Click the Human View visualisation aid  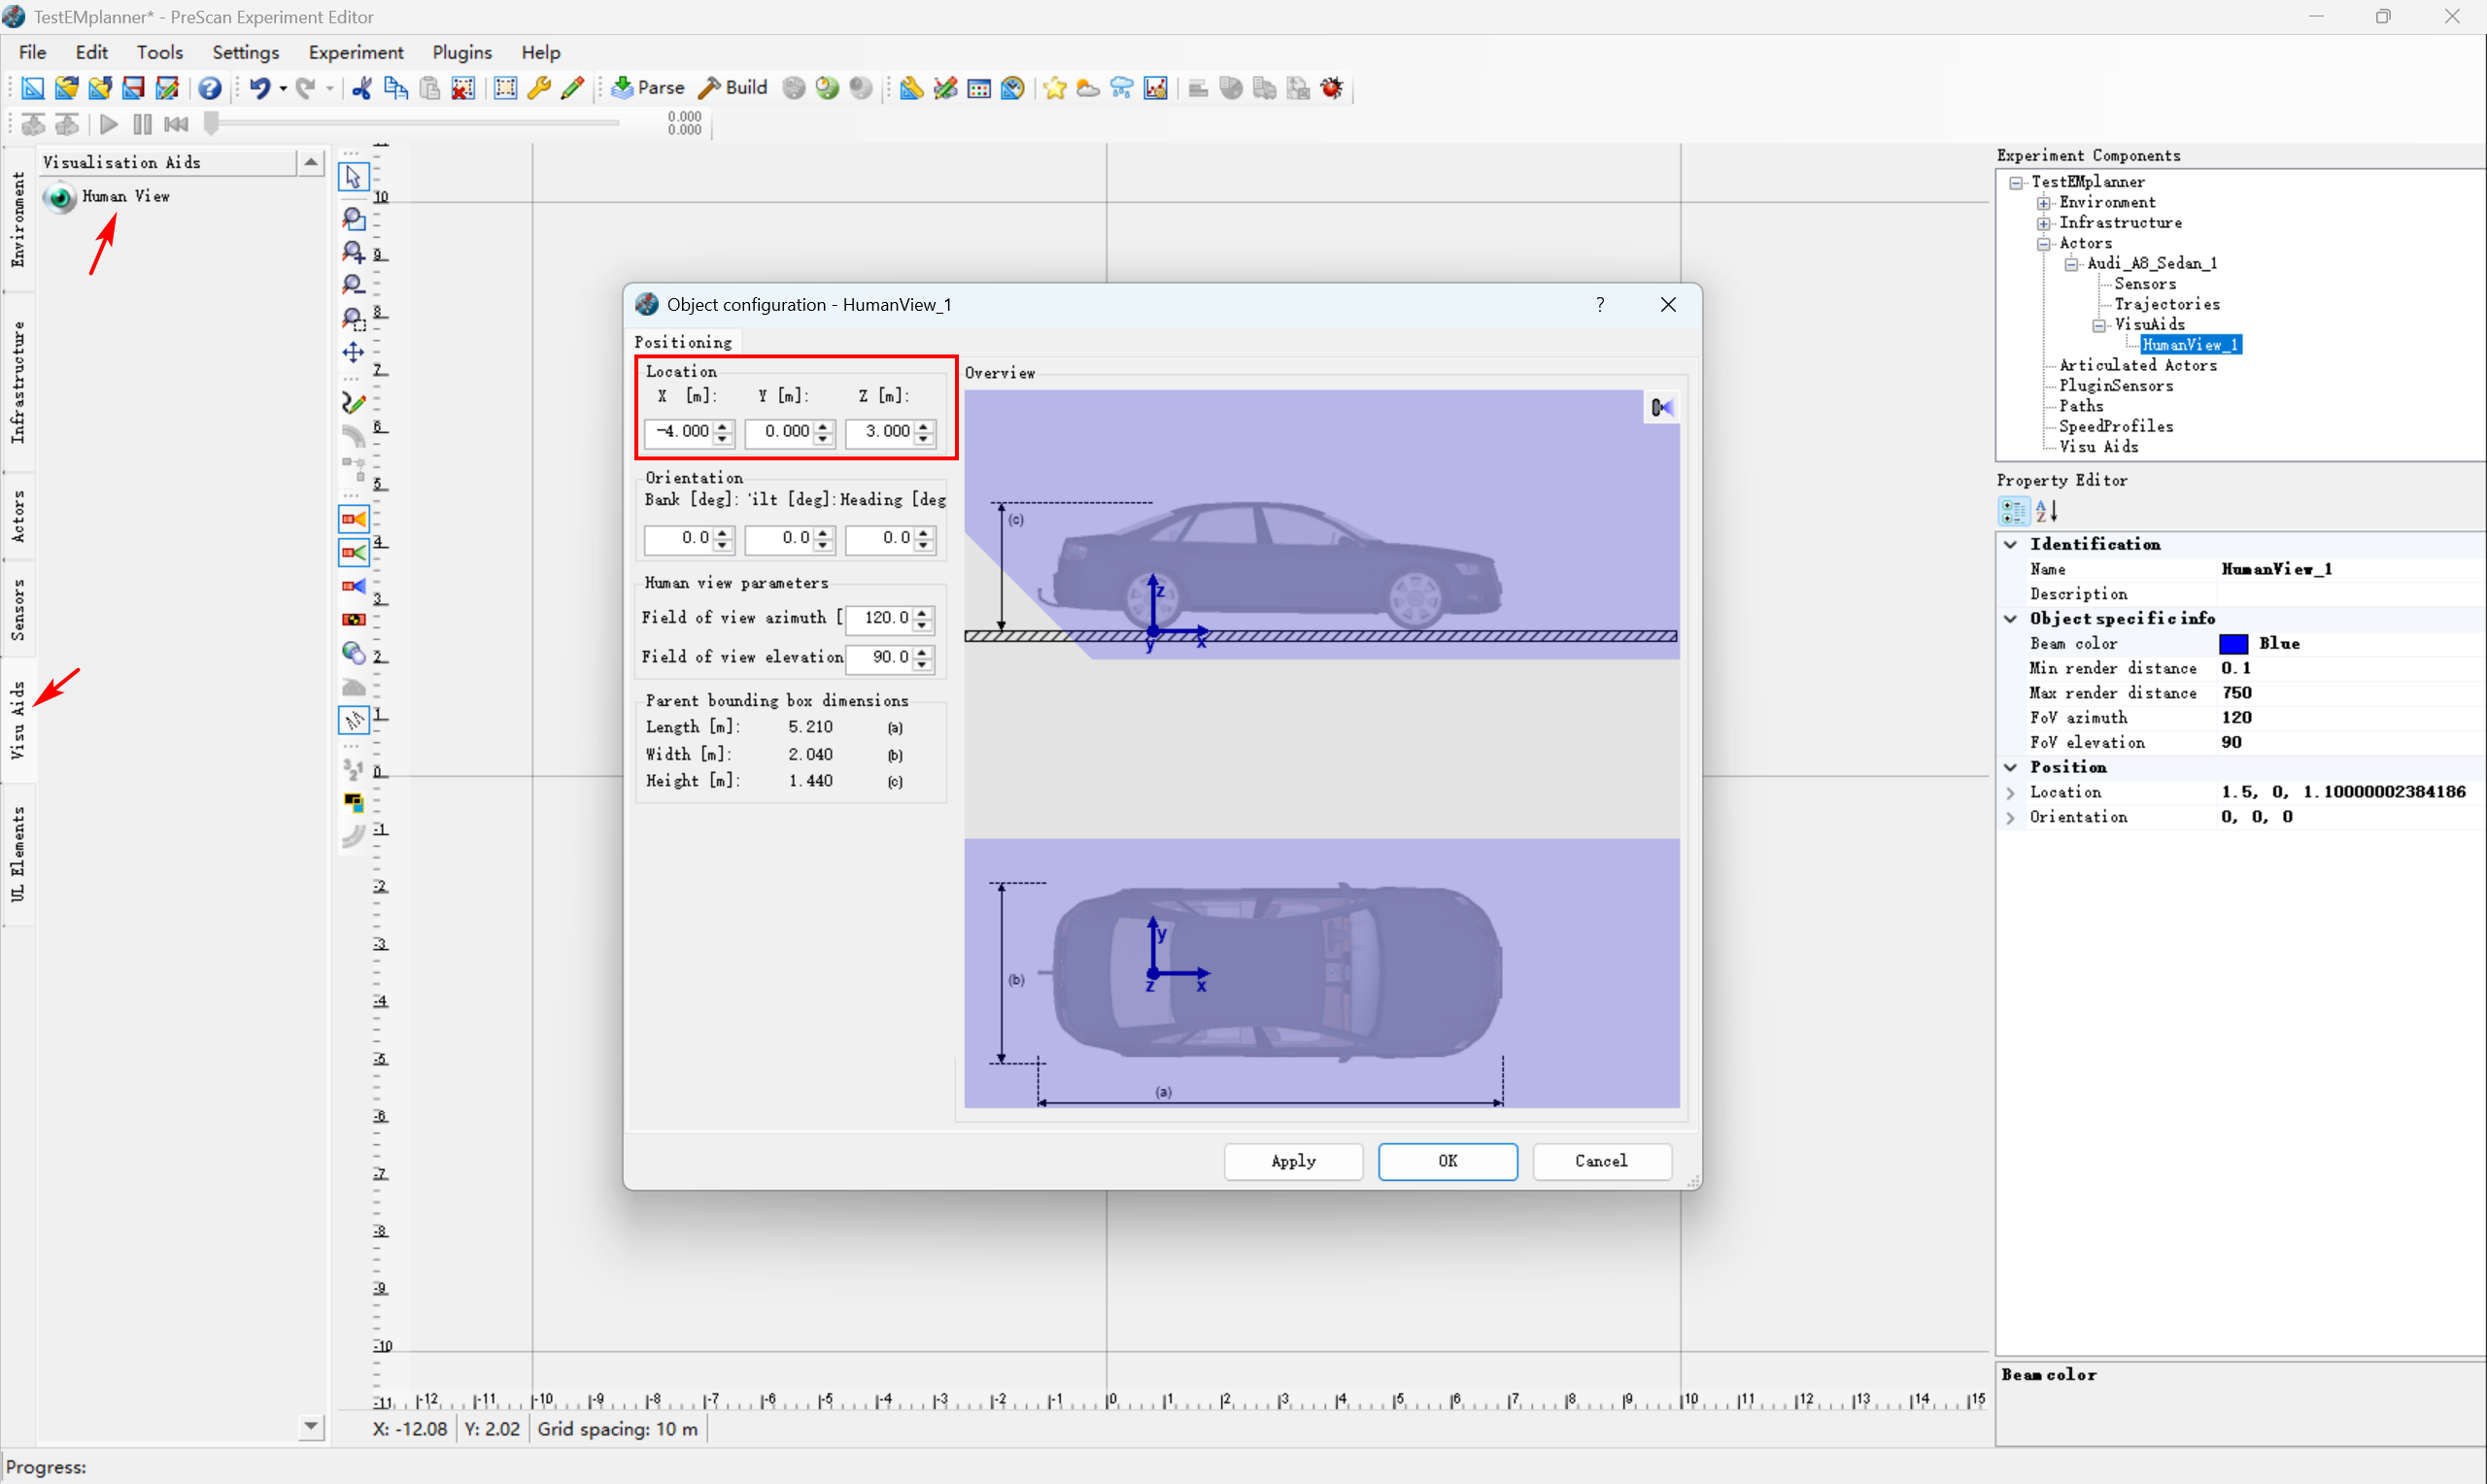61,197
